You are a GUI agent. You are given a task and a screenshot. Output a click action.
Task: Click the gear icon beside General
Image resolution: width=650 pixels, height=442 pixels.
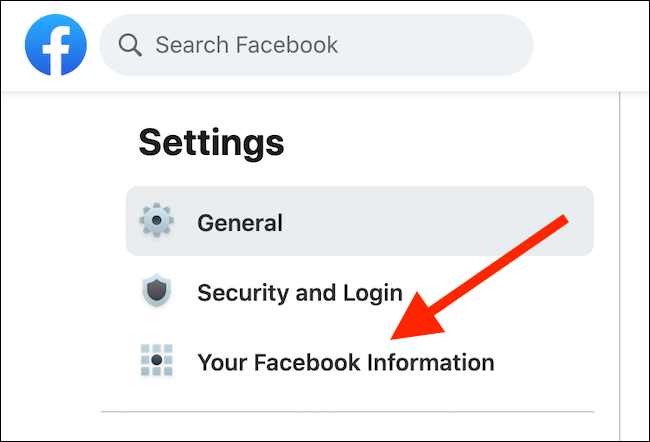pyautogui.click(x=156, y=221)
